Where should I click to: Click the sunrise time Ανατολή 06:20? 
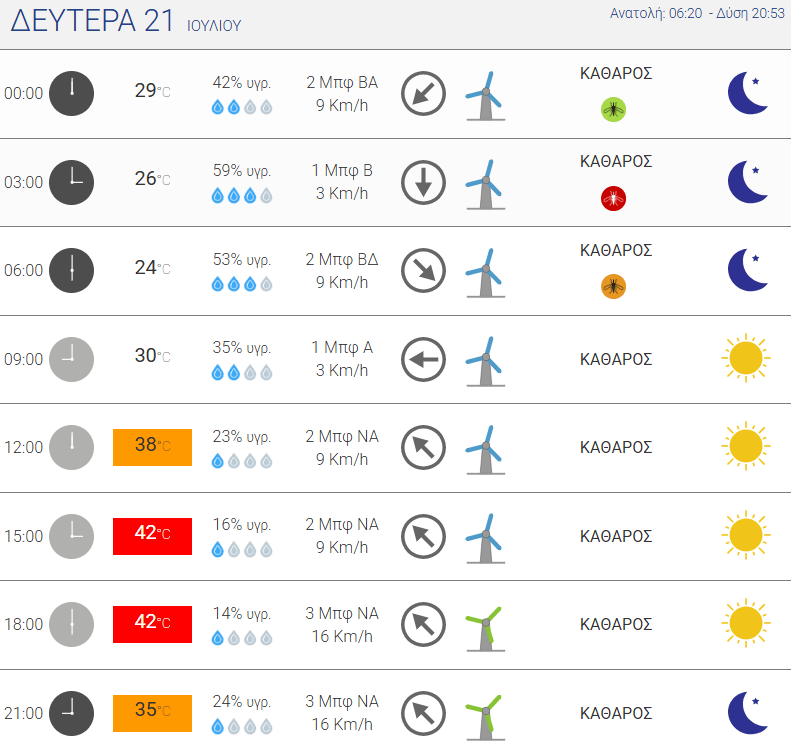tap(656, 13)
